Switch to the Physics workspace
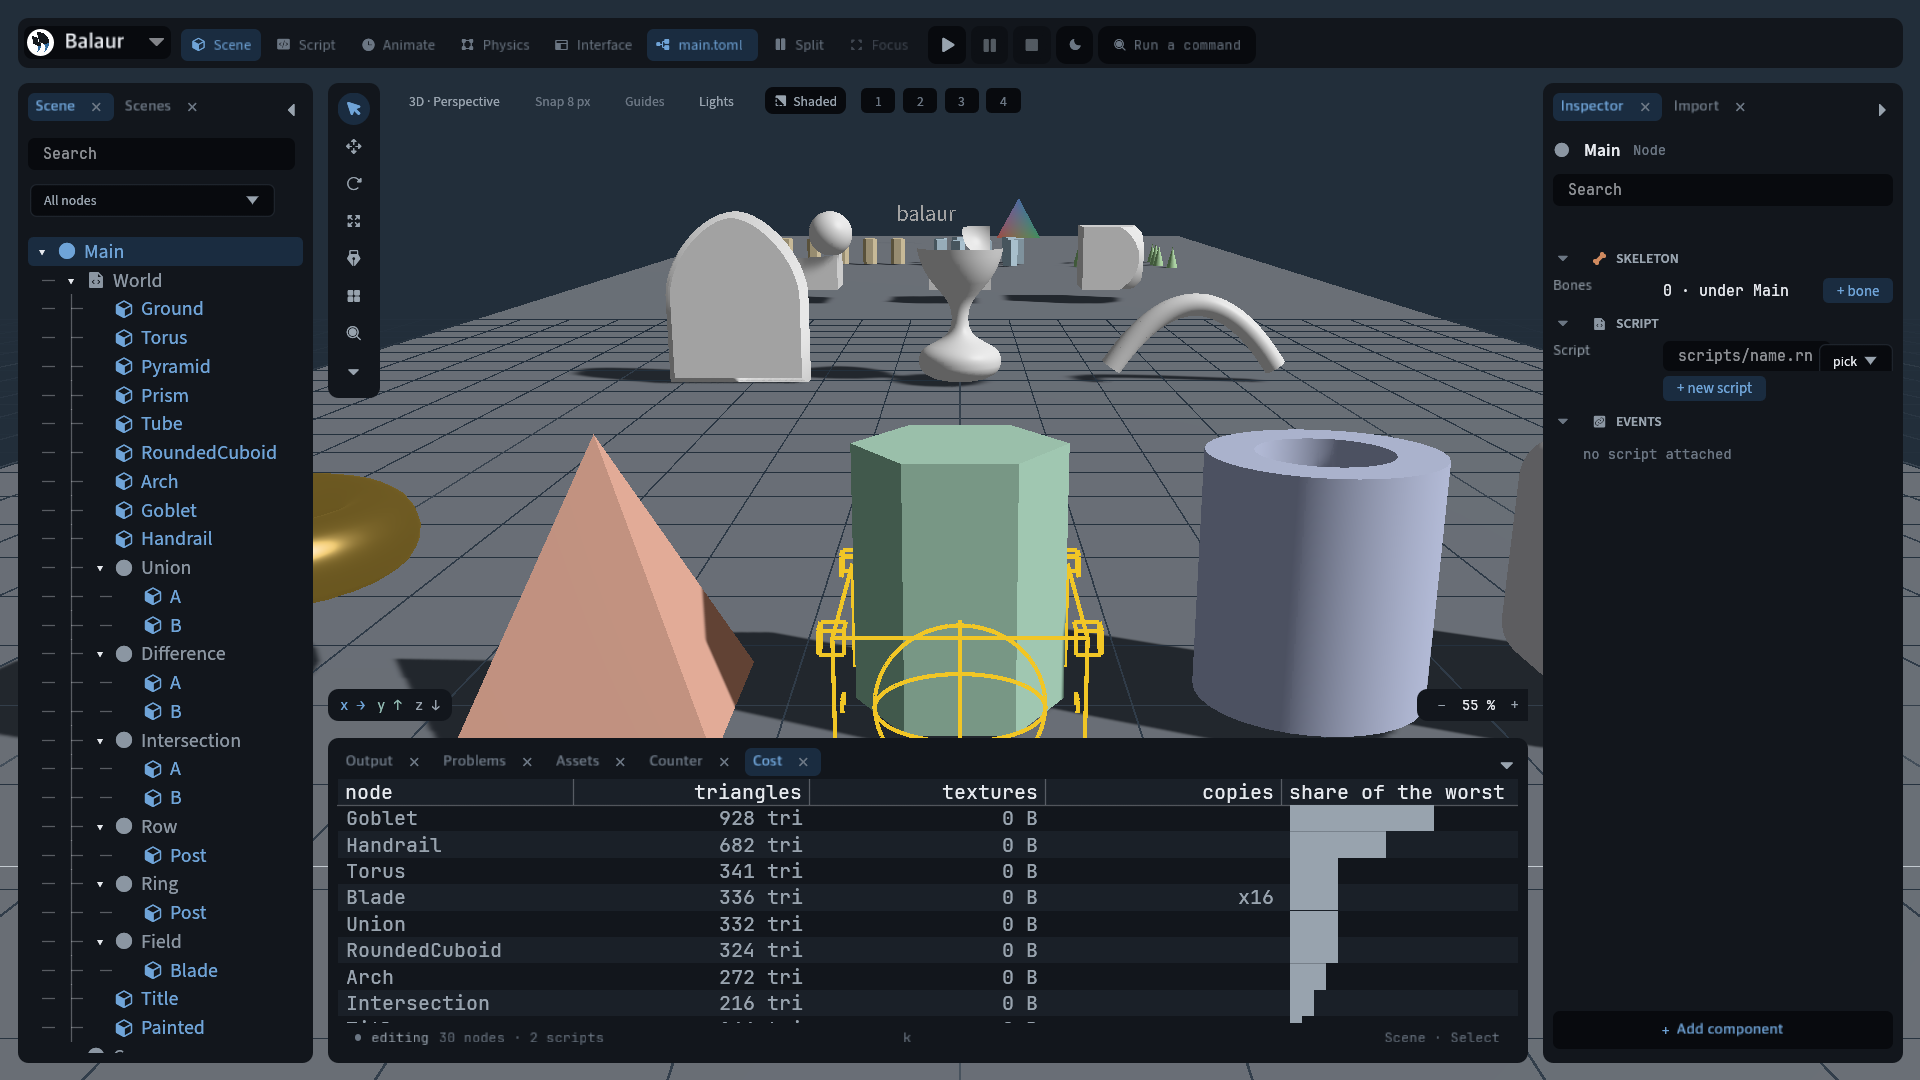 (495, 45)
